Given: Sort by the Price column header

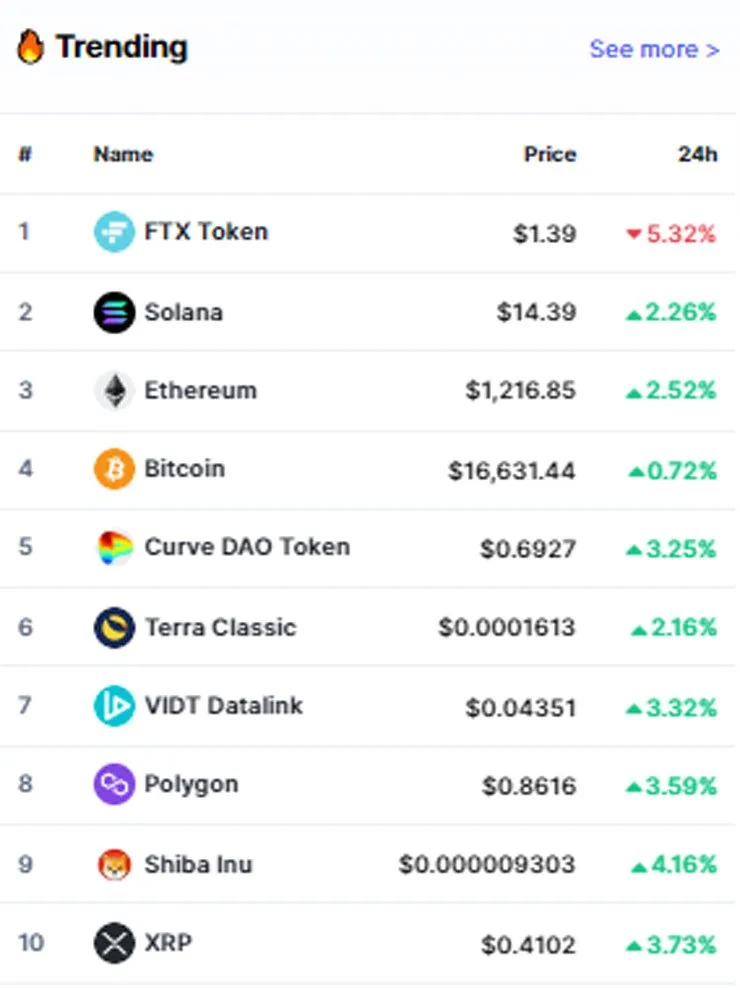Looking at the screenshot, I should pyautogui.click(x=550, y=154).
